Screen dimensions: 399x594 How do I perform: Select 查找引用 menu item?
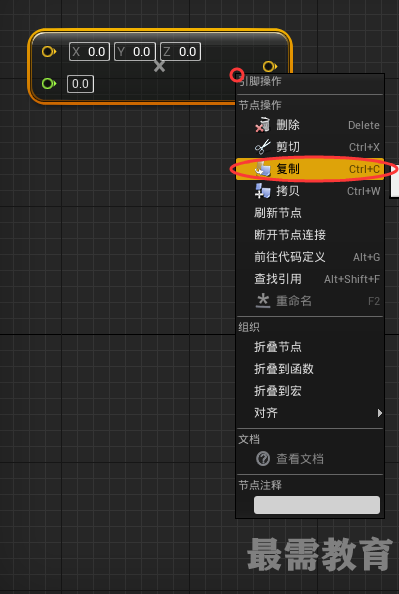tap(310, 279)
